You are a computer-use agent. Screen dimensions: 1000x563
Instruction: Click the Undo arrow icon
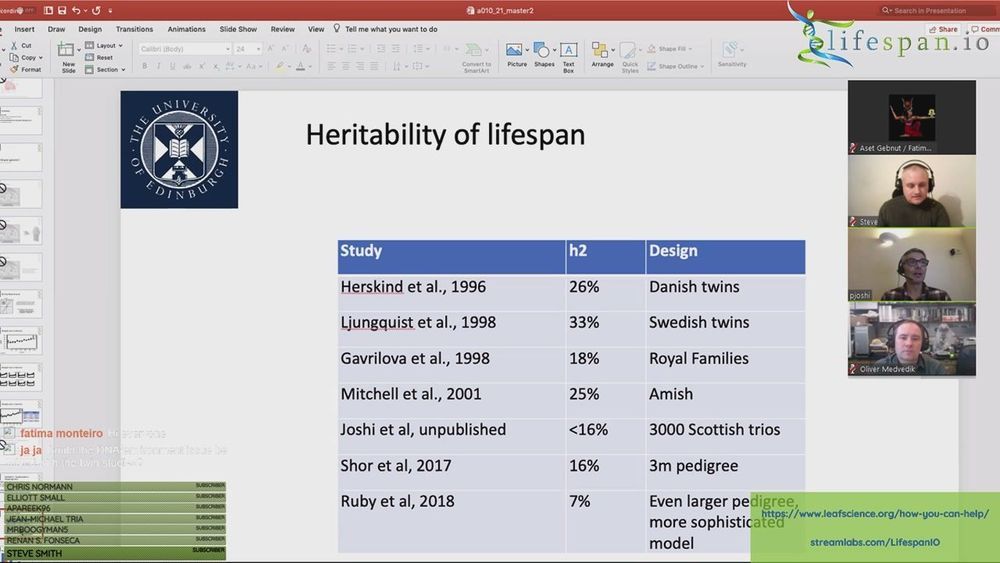(76, 10)
